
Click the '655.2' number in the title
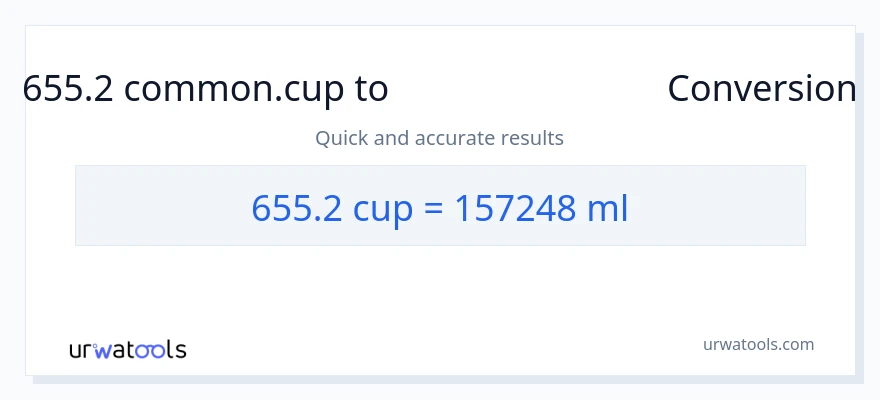click(x=68, y=89)
